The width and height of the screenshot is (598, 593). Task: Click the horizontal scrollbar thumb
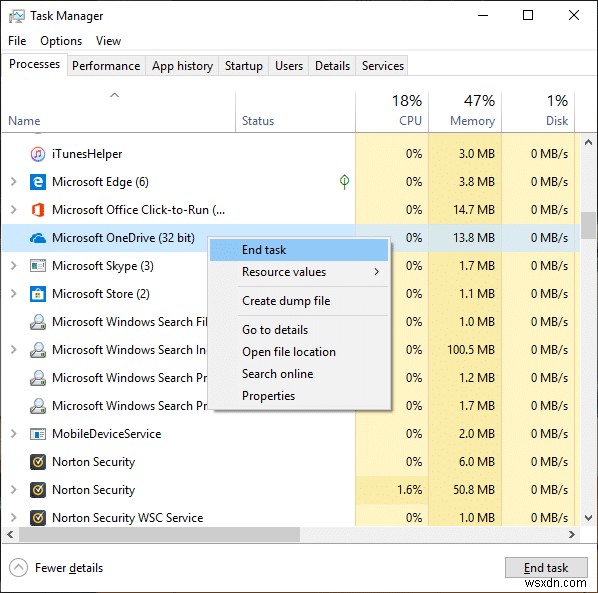(x=160, y=535)
